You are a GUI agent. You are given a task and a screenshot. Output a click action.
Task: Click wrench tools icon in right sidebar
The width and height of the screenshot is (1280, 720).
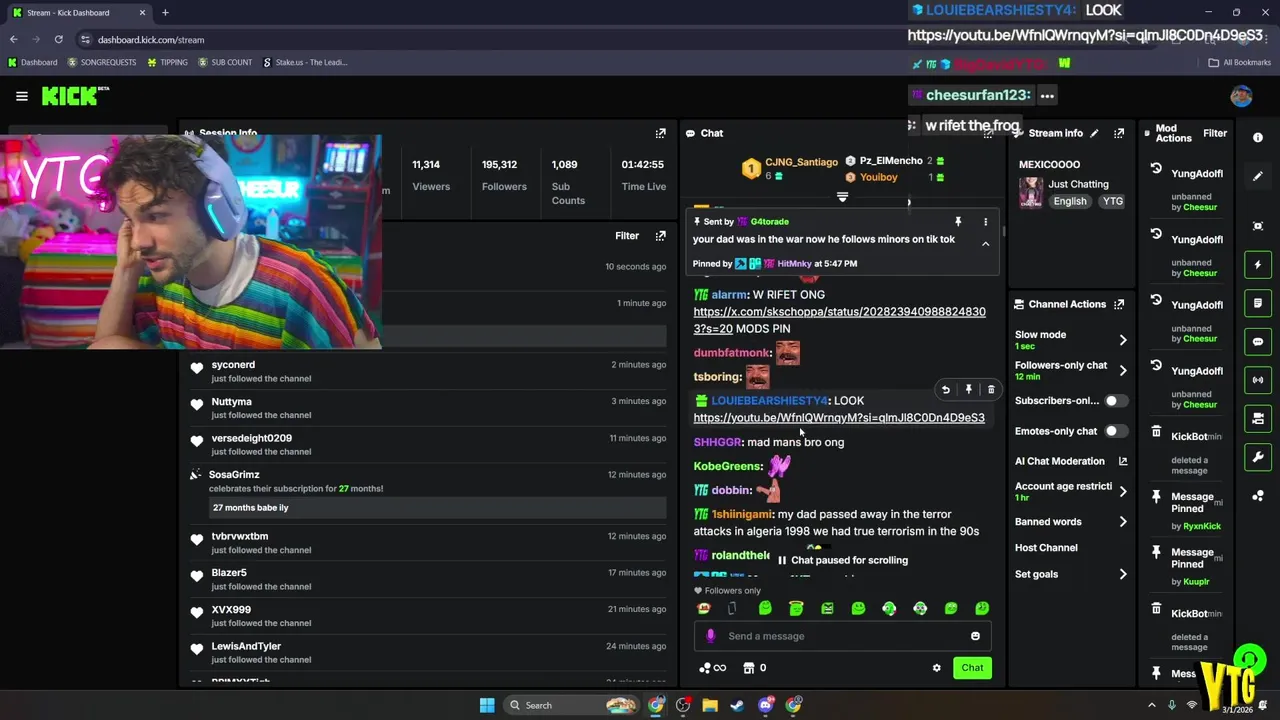[x=1258, y=457]
